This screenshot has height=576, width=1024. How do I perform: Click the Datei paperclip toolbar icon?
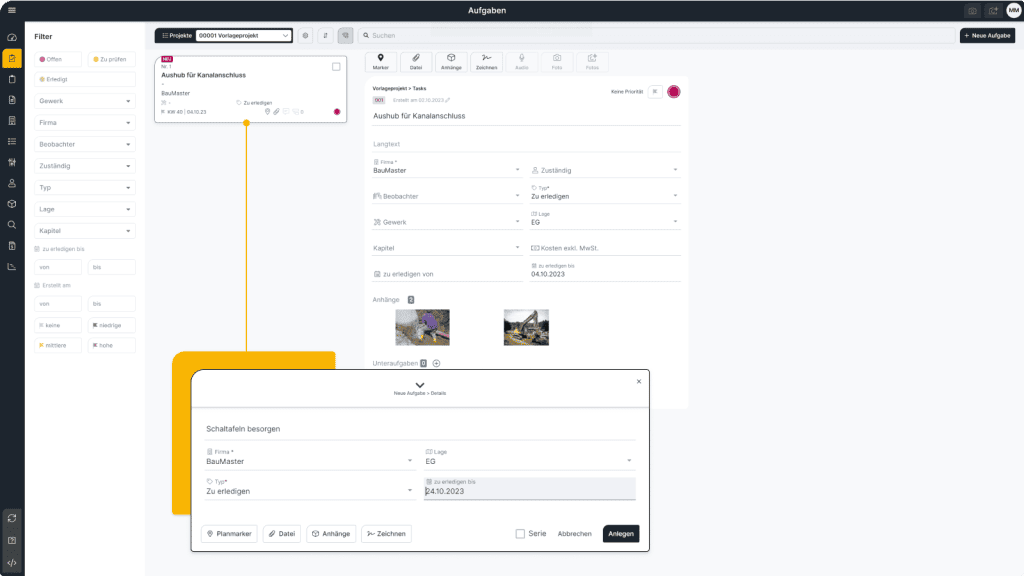point(416,62)
